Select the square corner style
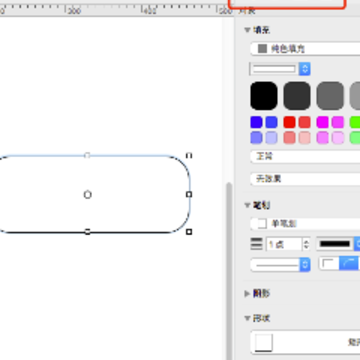360x360 pixels. pos(329,264)
